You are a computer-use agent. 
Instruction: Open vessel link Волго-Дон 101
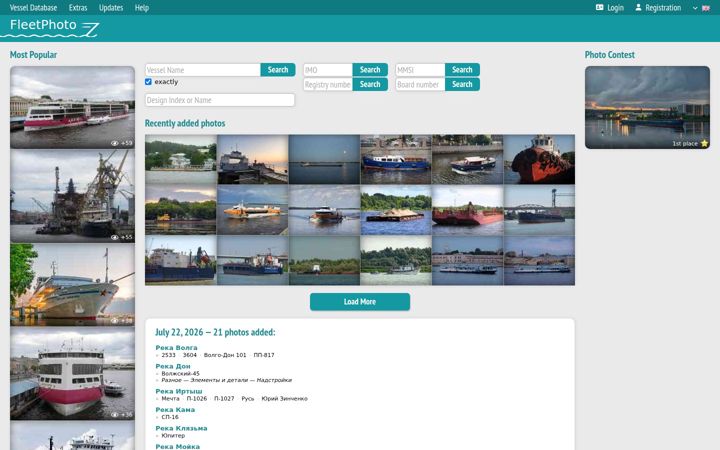[225, 355]
